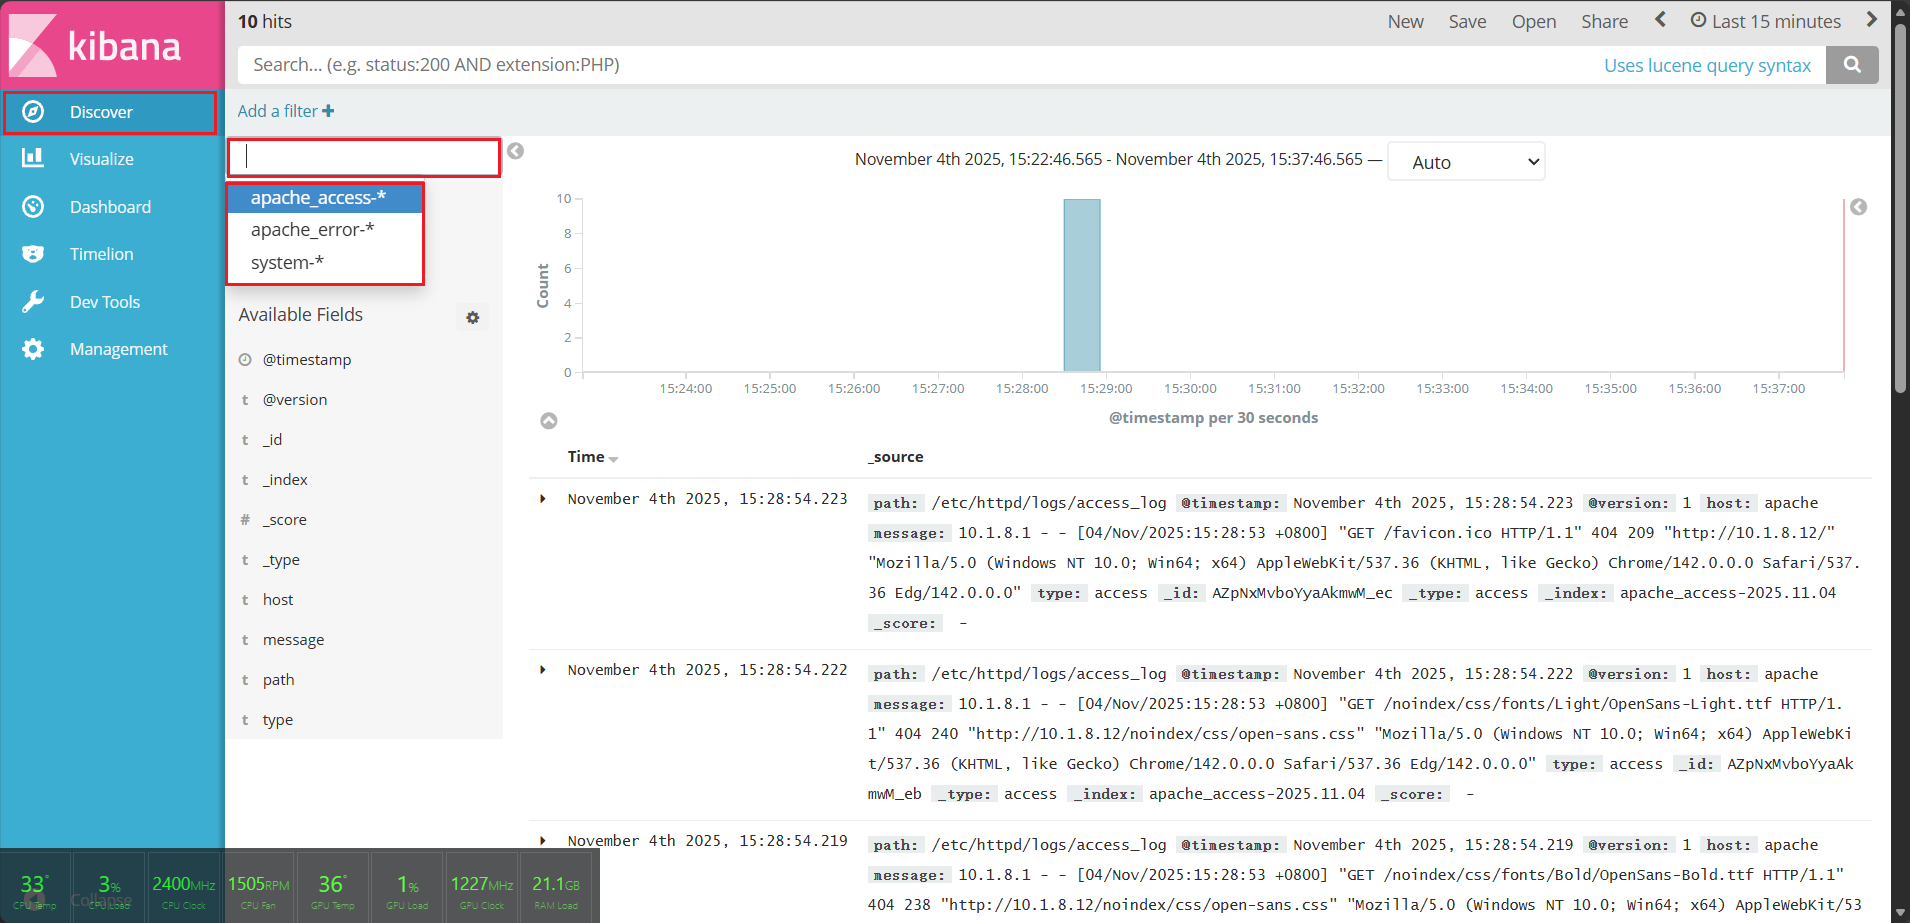This screenshot has height=923, width=1910.
Task: Expand the 15:28:54.219 log row
Action: 543,841
